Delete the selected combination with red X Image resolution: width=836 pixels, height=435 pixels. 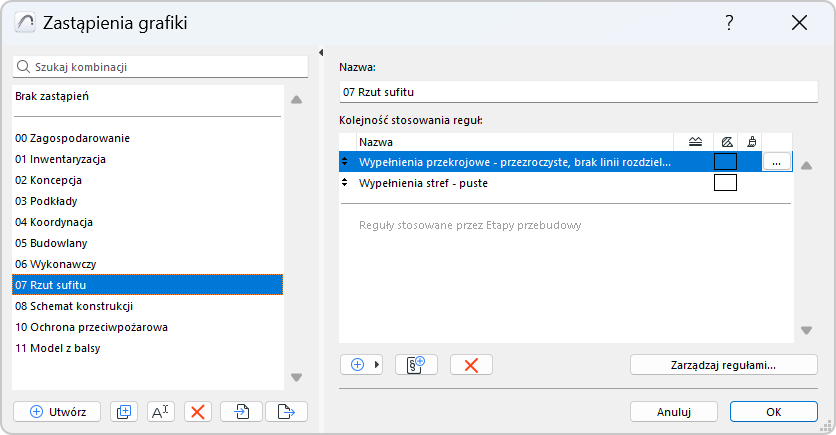(198, 411)
